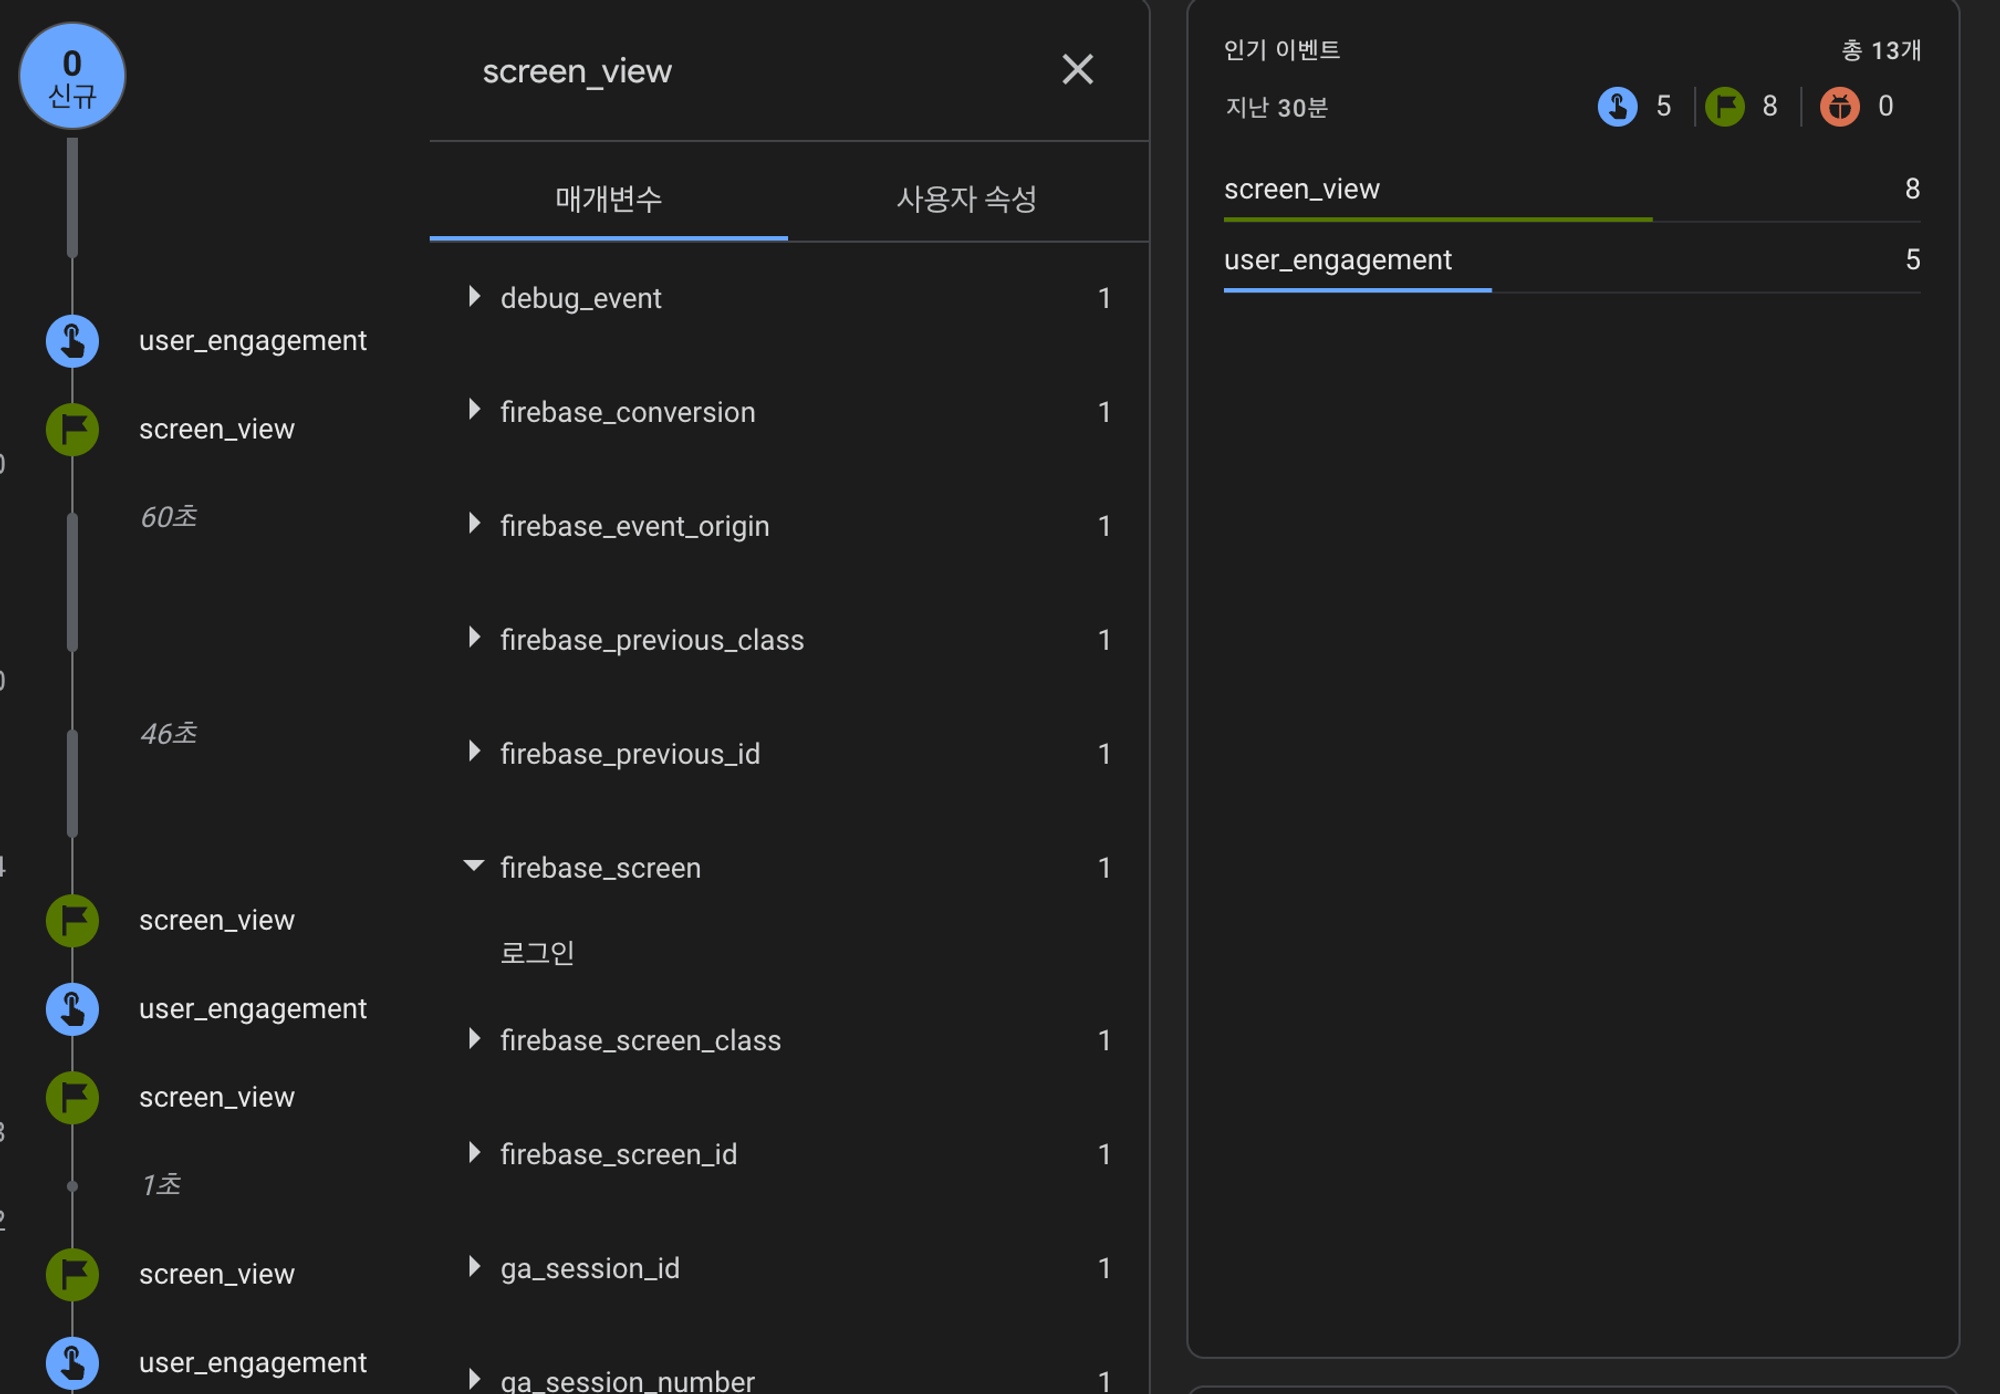Select the 매개변수 tab
The width and height of the screenshot is (2000, 1394).
(x=608, y=199)
